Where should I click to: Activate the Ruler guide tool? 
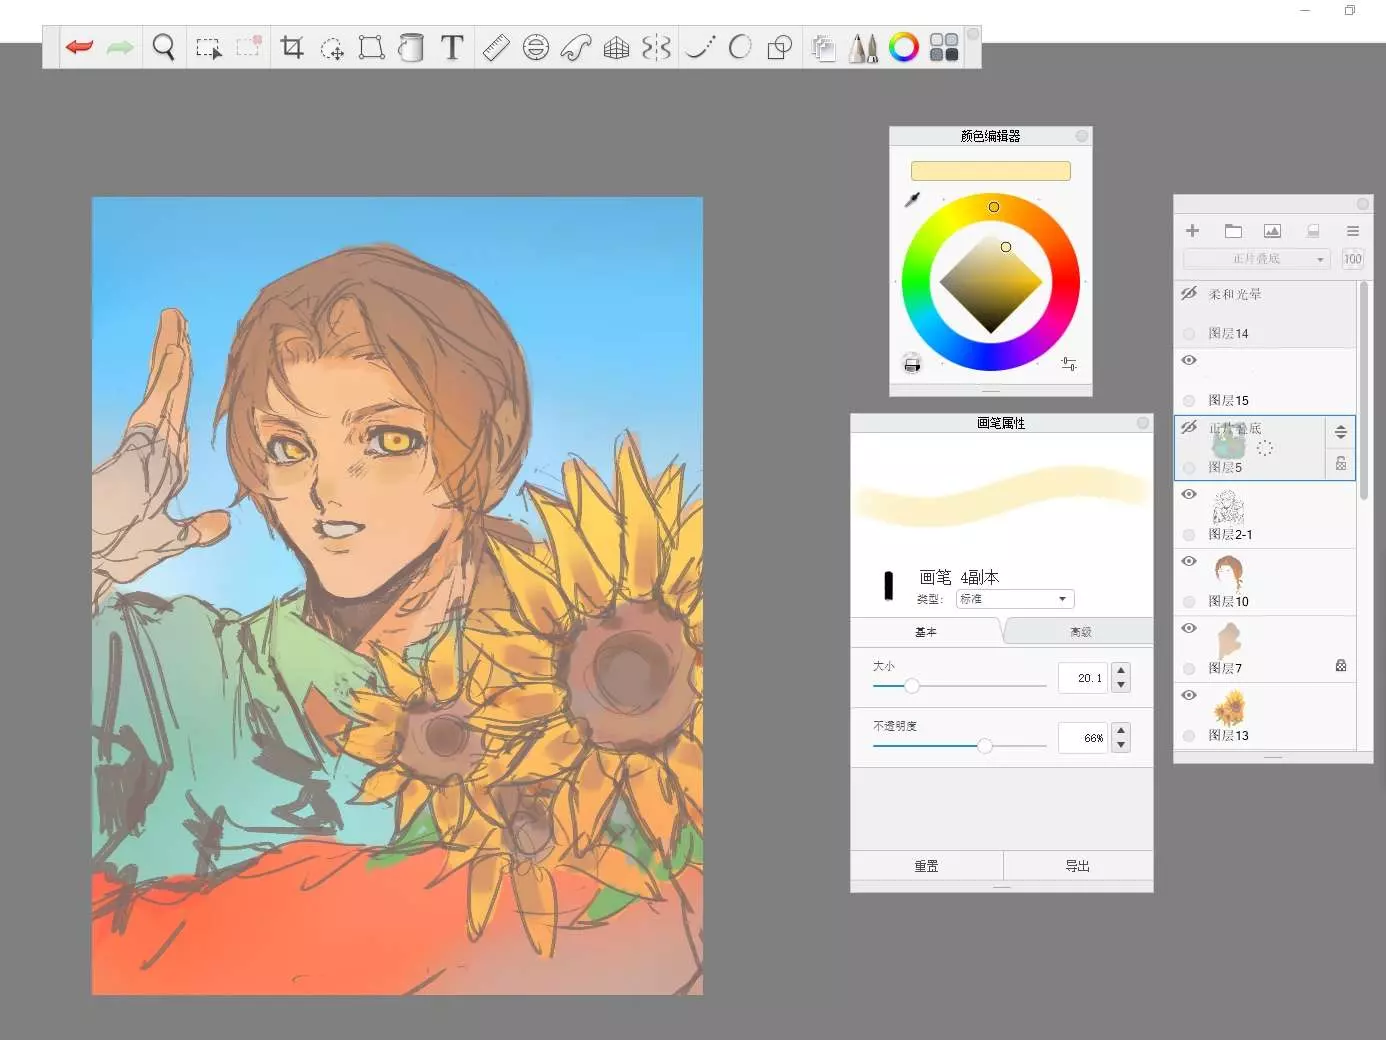coord(496,47)
